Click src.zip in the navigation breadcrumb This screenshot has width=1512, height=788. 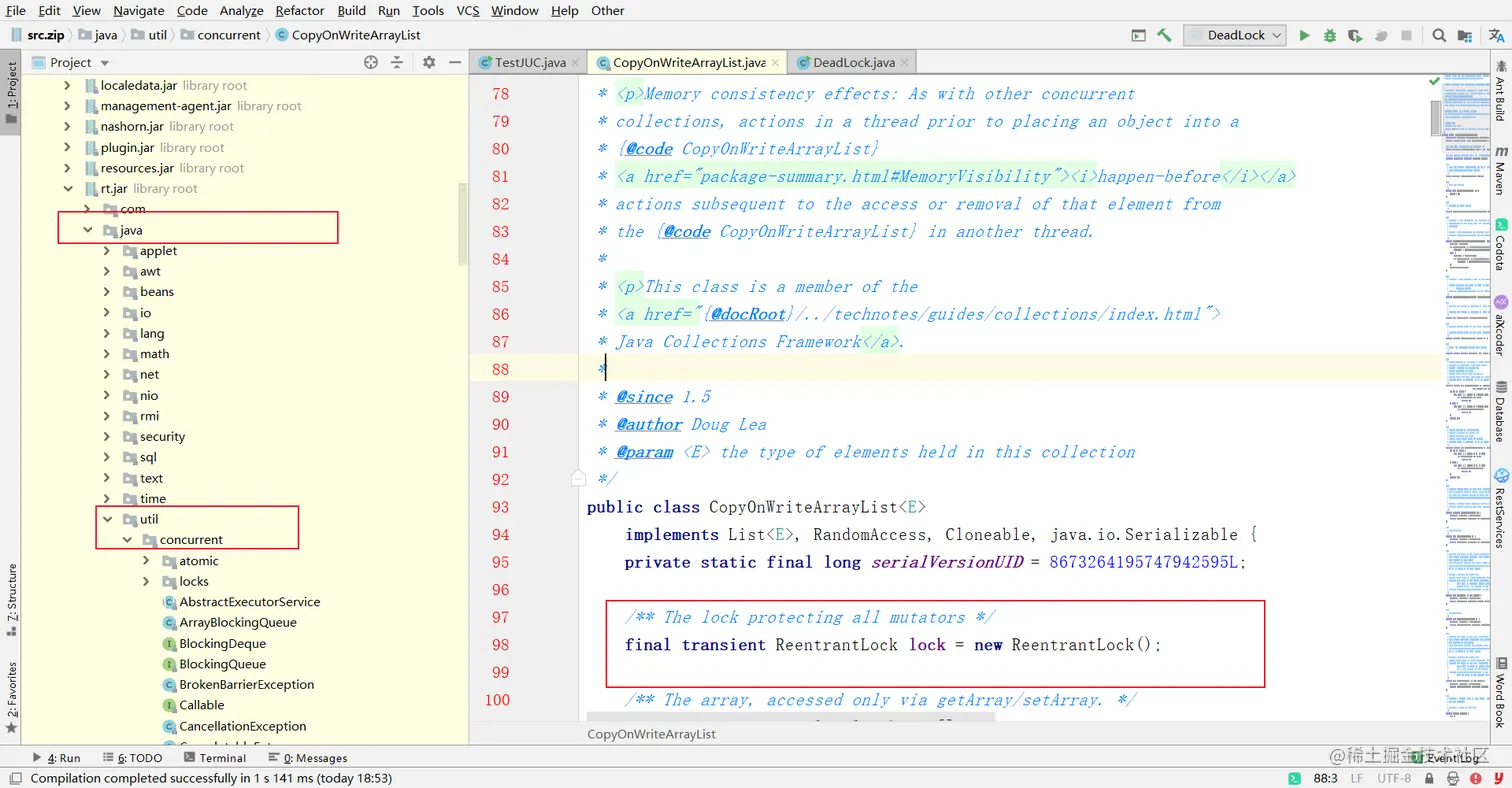[38, 35]
